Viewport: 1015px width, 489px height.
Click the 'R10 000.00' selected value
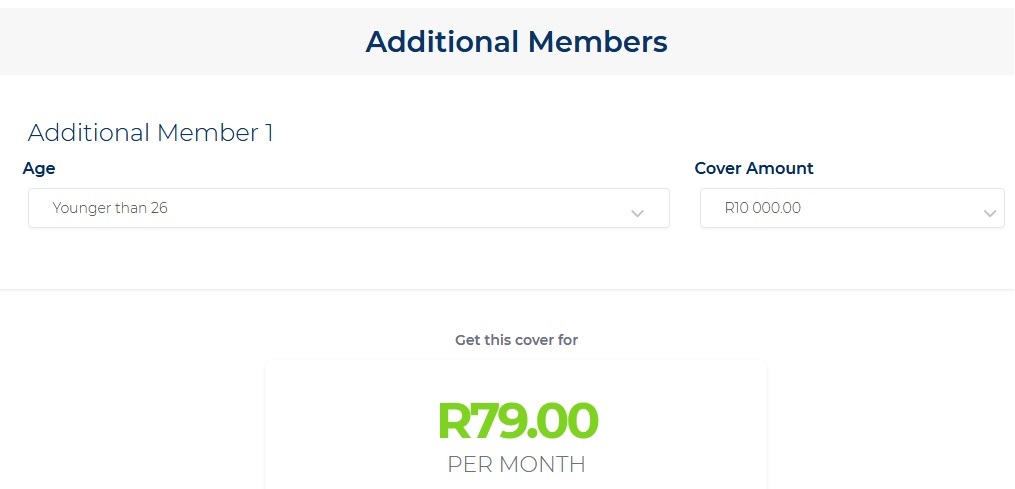(763, 208)
